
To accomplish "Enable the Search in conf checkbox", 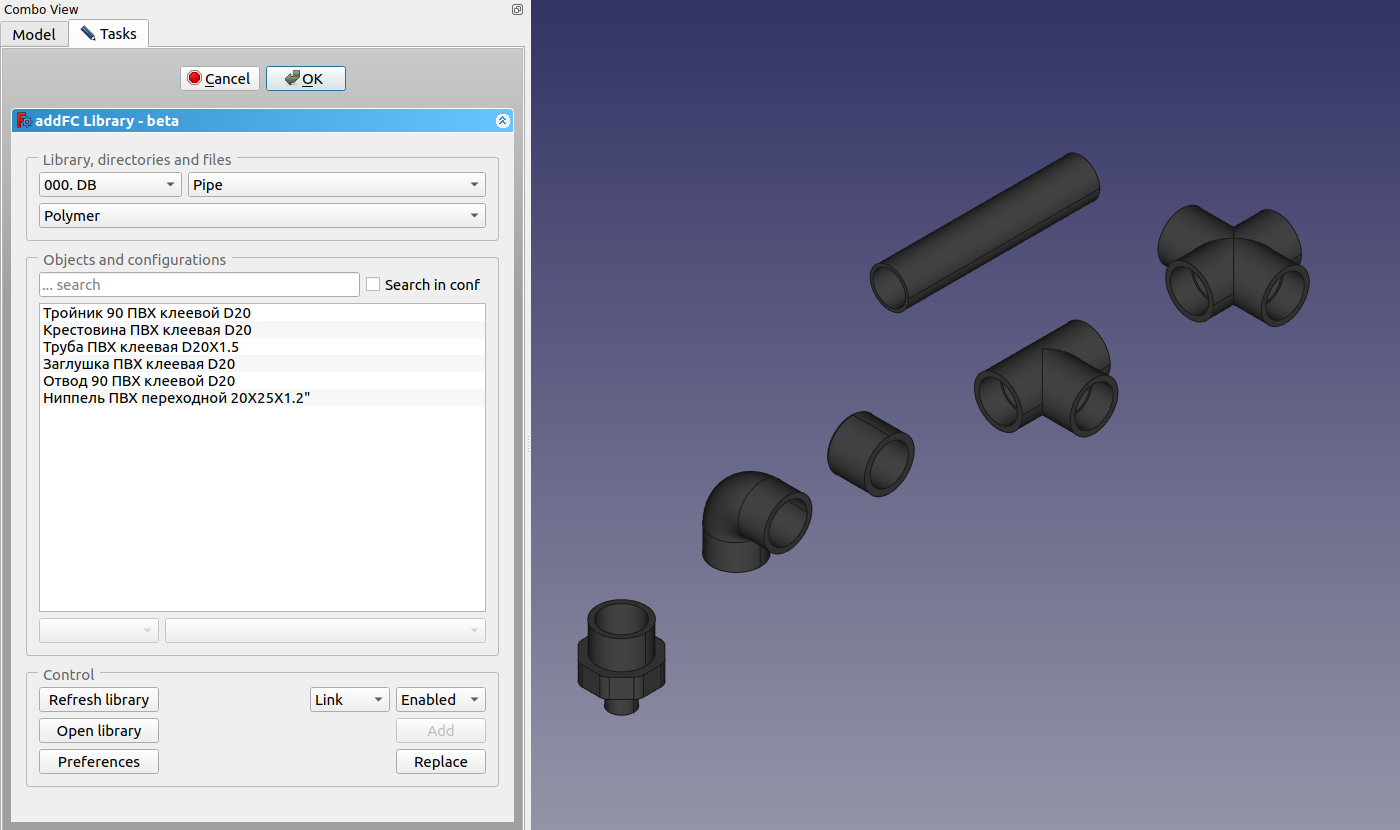I will 373,285.
